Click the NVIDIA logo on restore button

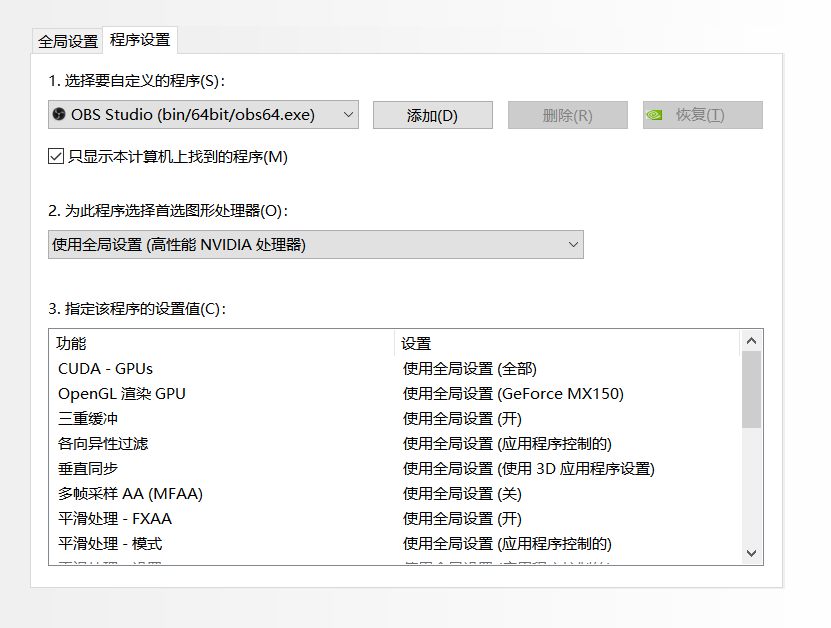[x=655, y=114]
